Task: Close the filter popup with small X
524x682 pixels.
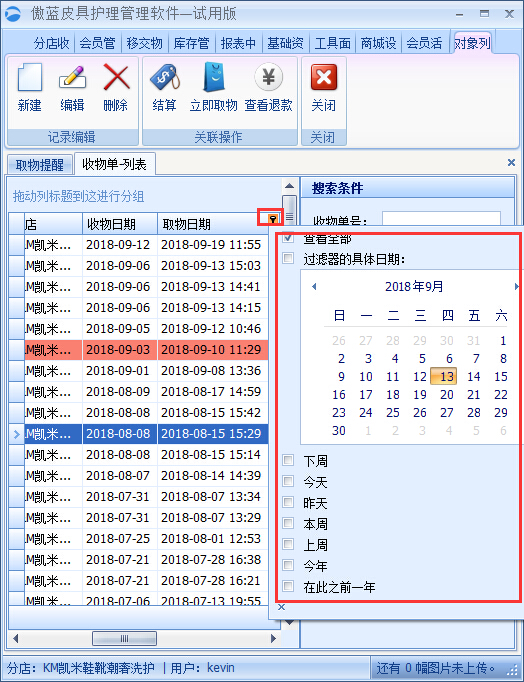Action: [281, 607]
